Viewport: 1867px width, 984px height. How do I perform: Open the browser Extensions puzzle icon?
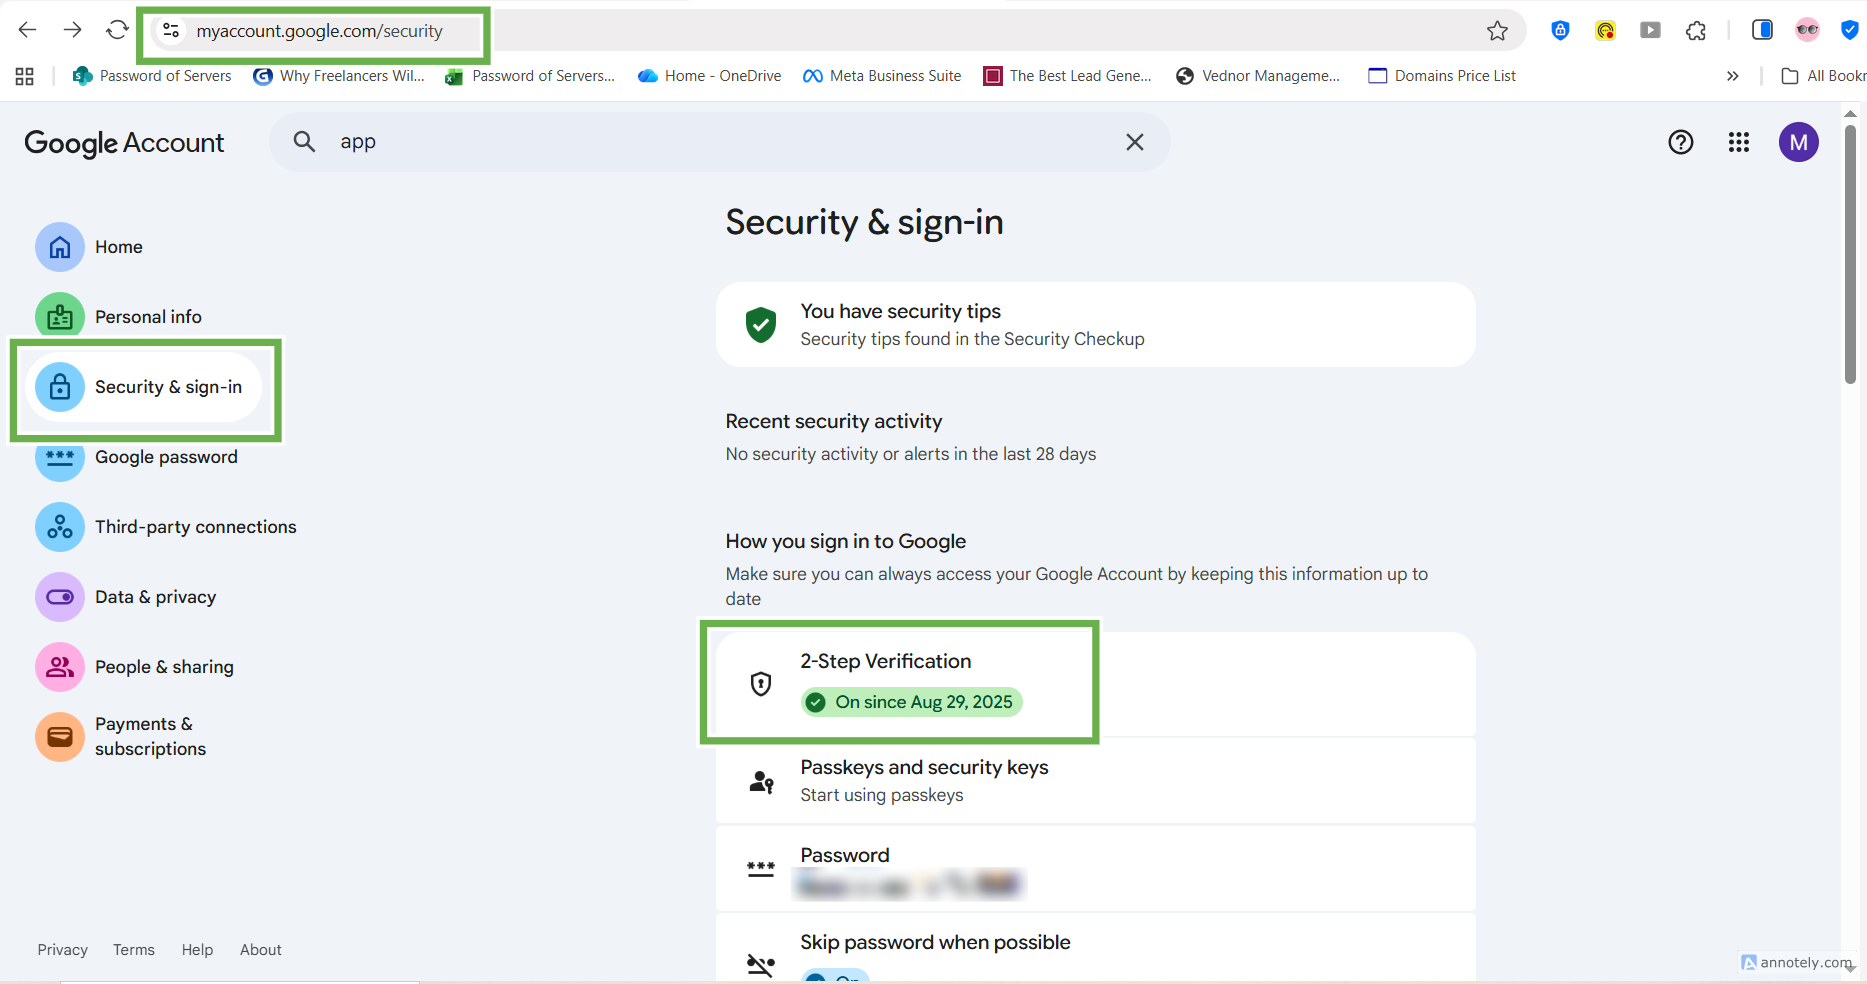tap(1696, 31)
